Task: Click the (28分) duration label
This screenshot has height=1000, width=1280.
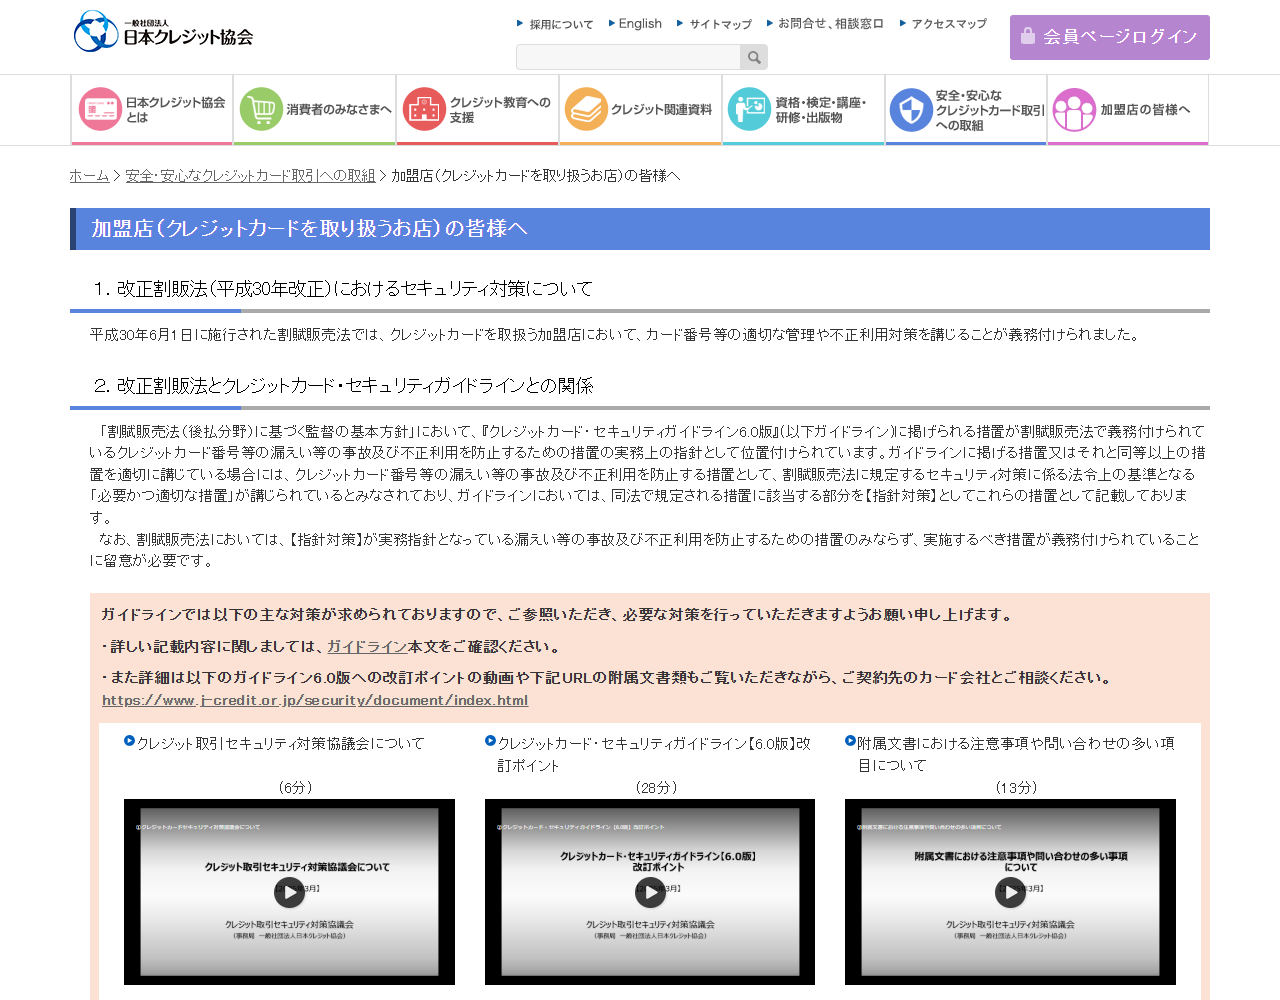Action: (x=656, y=788)
